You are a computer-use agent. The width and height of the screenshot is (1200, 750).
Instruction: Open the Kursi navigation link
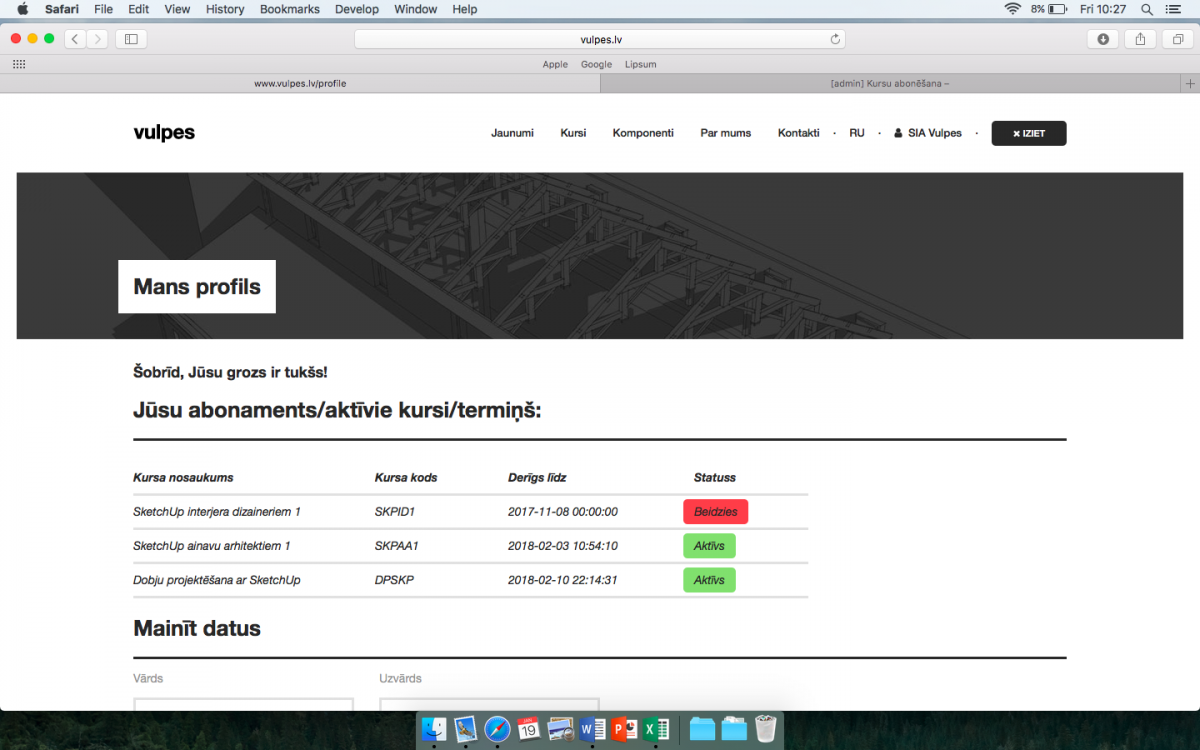573,133
